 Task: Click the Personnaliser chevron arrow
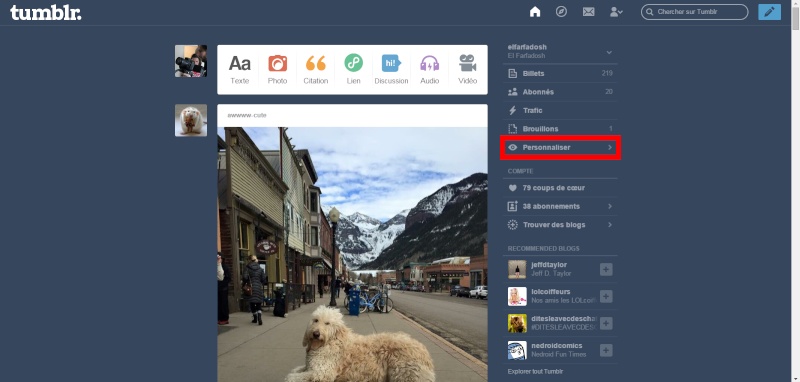pos(610,147)
